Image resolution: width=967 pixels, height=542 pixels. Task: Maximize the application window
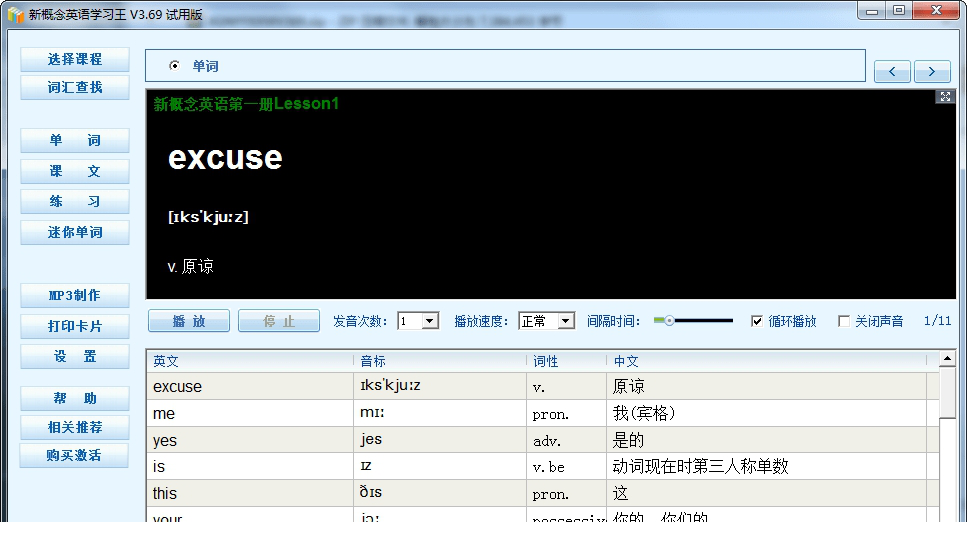click(x=899, y=10)
